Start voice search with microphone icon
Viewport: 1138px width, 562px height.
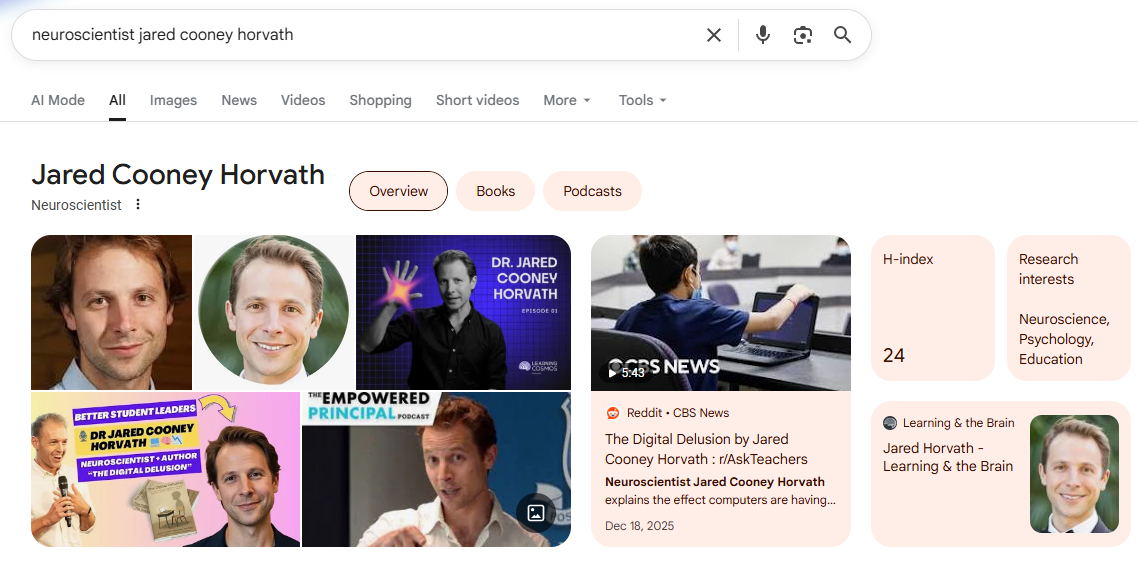point(763,35)
